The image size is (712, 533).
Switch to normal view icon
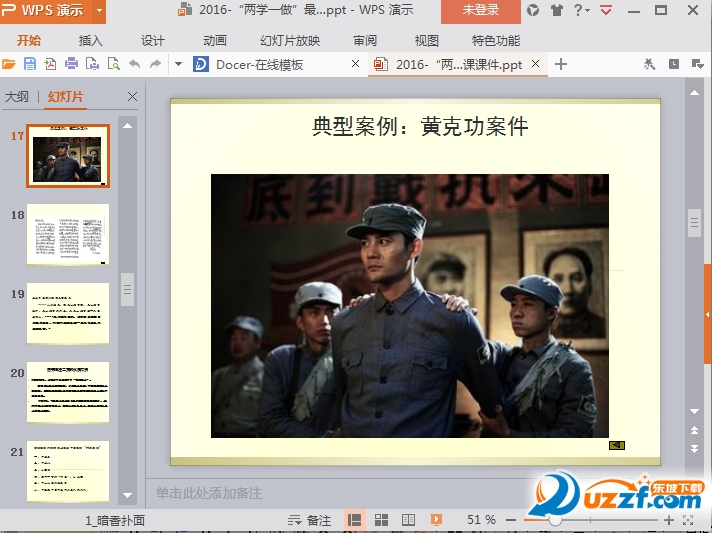pos(354,520)
